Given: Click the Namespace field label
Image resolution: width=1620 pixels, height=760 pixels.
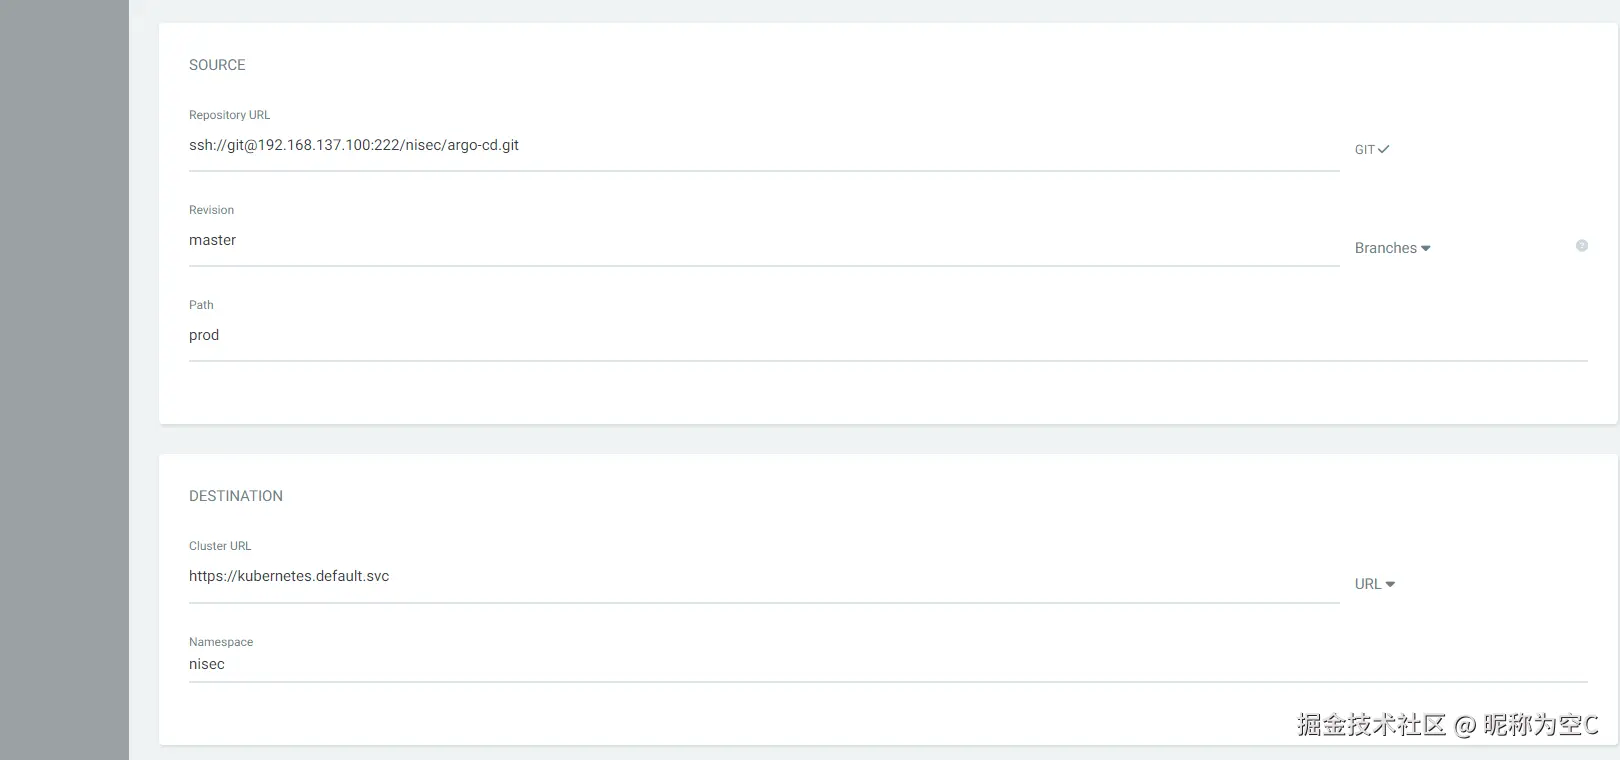Looking at the screenshot, I should (x=221, y=642).
